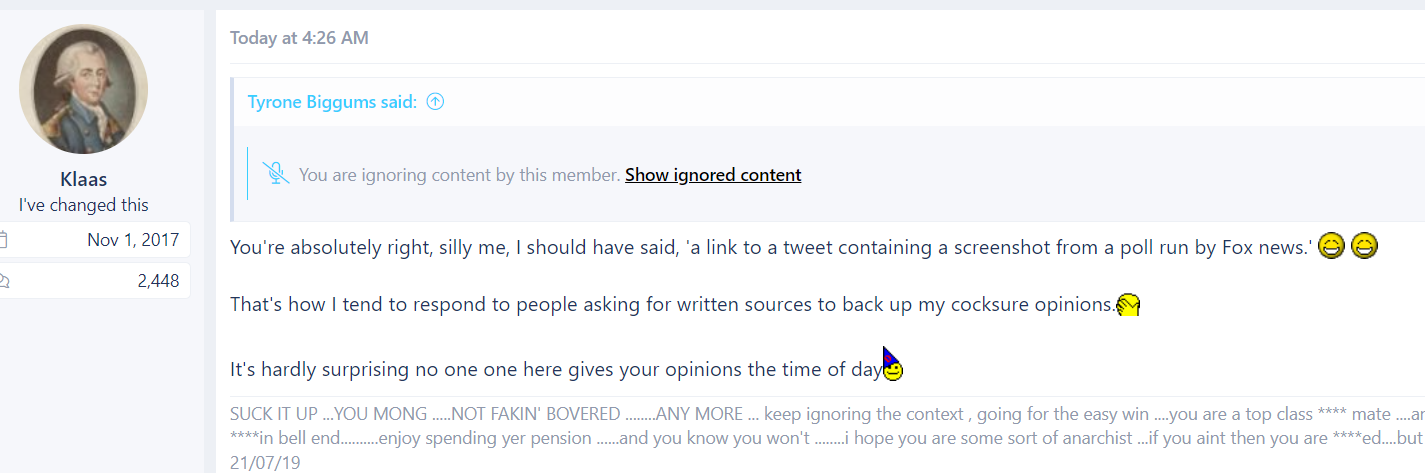
Task: Click the joined date calendar icon
Action: pyautogui.click(x=3, y=240)
